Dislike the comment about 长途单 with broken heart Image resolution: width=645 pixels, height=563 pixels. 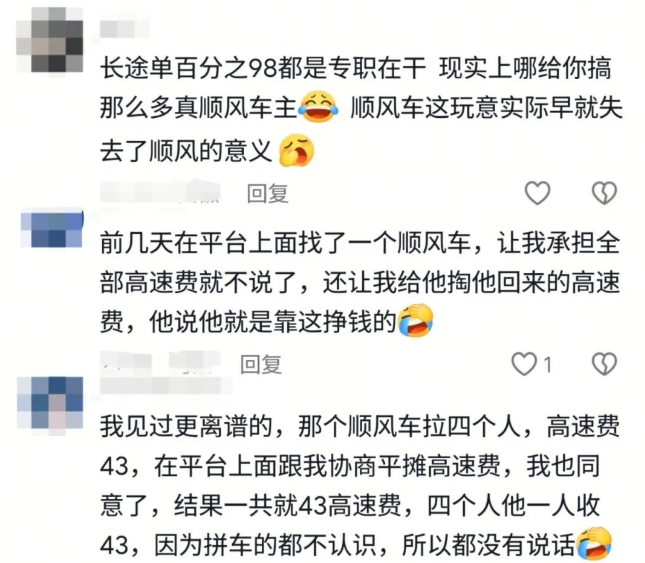point(604,193)
